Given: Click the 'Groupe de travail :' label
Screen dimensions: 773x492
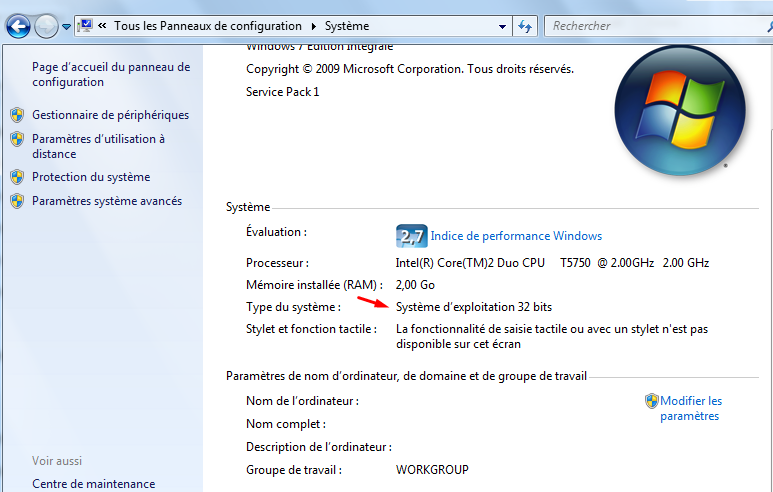Looking at the screenshot, I should click(294, 470).
